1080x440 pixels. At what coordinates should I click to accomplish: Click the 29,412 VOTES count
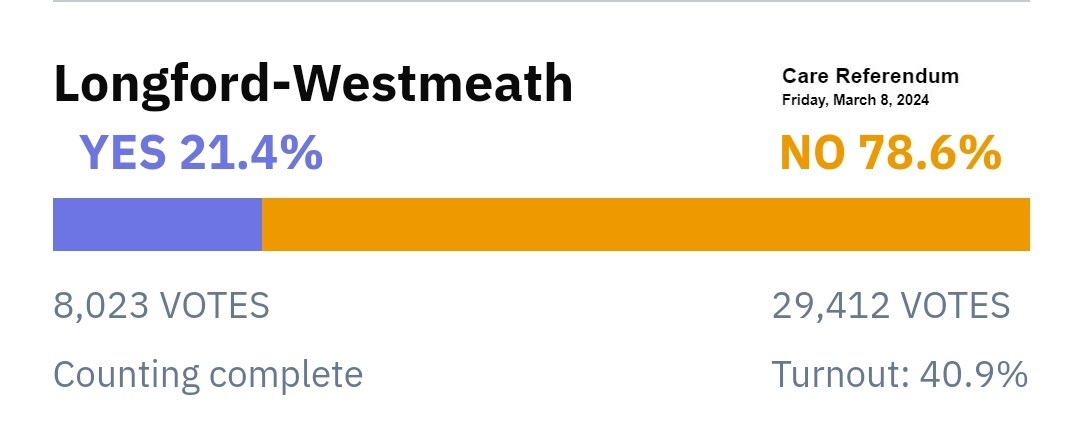(x=891, y=306)
